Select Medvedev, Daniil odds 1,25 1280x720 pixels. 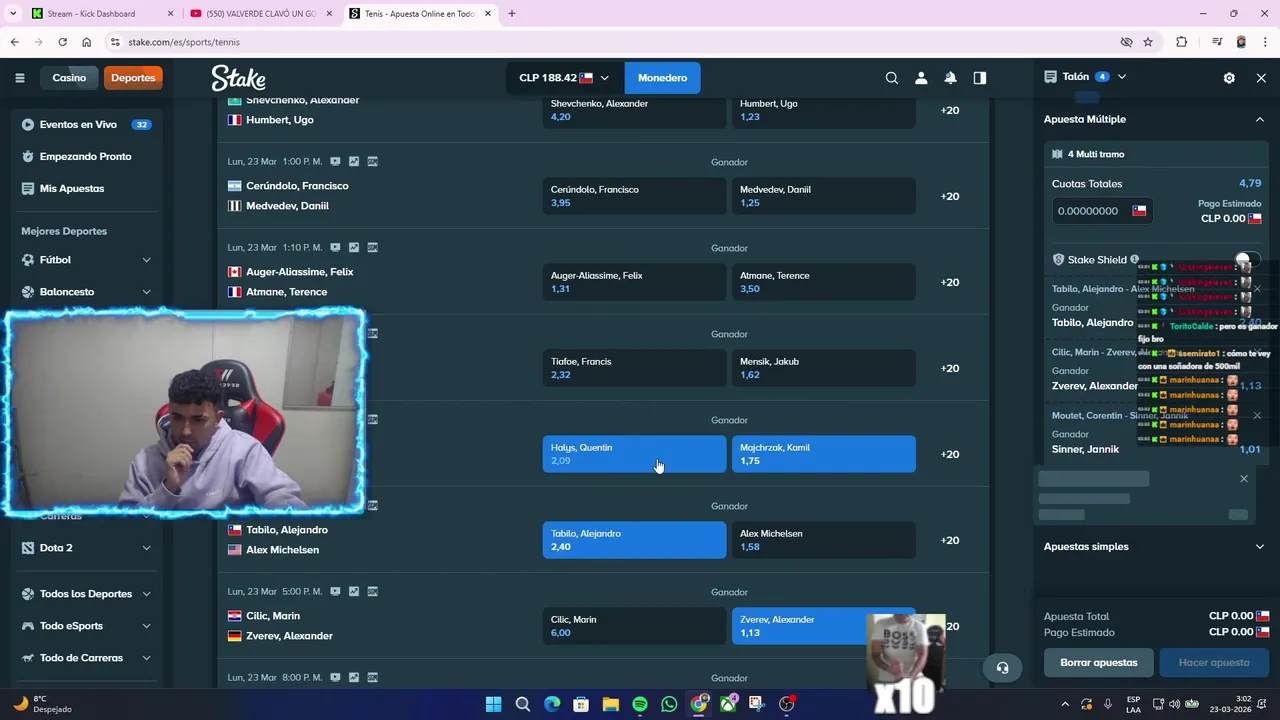tap(824, 196)
